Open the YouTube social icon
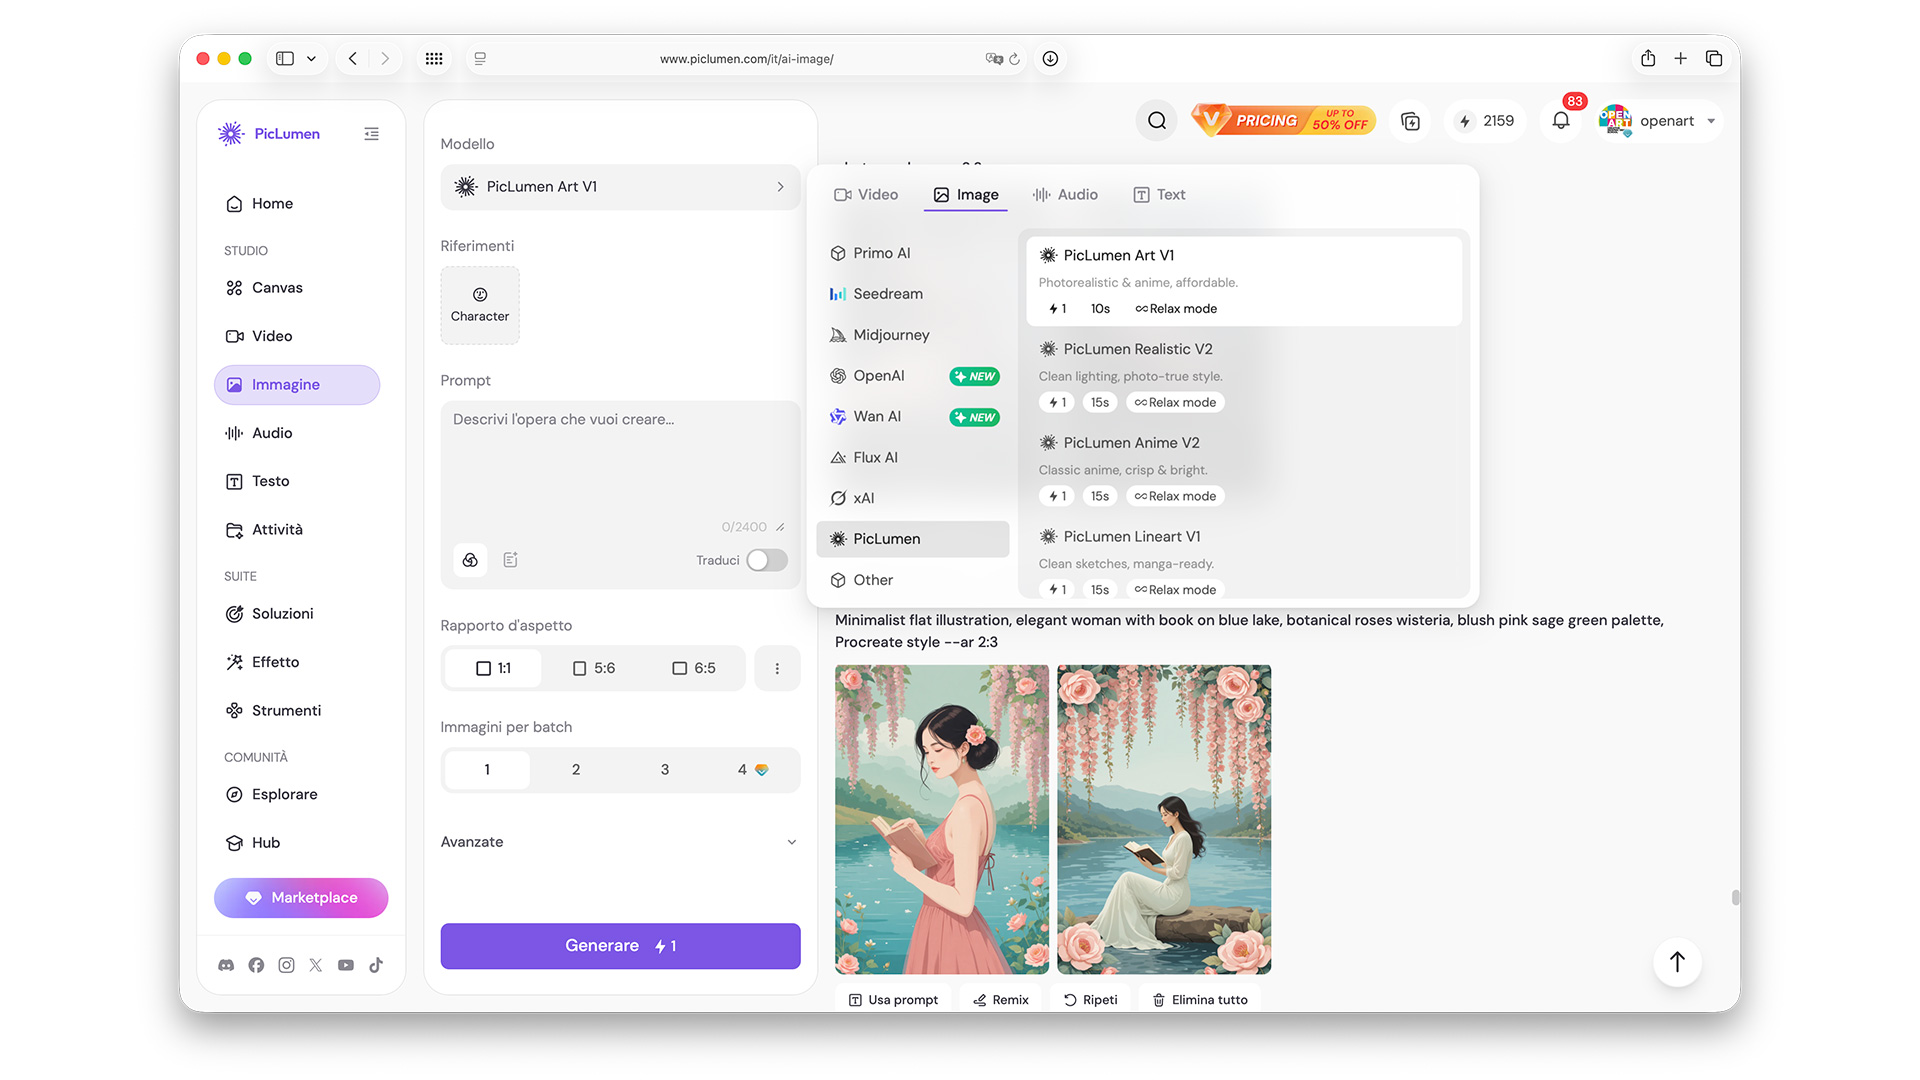 click(346, 965)
